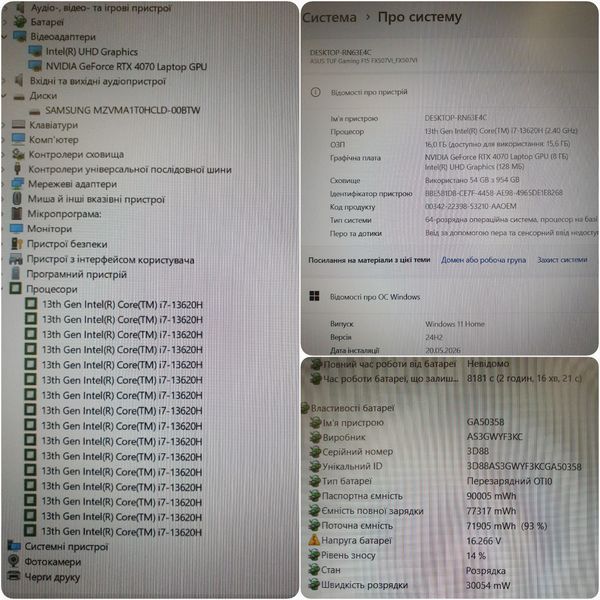The width and height of the screenshot is (600, 600).
Task: Click the Програмний пристрій icon
Action: pyautogui.click(x=16, y=274)
